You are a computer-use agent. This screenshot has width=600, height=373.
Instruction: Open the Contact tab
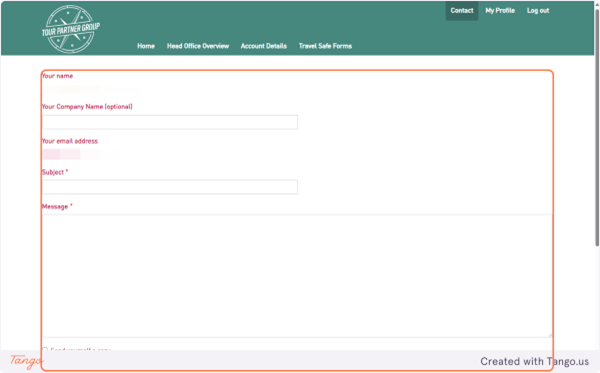(462, 11)
